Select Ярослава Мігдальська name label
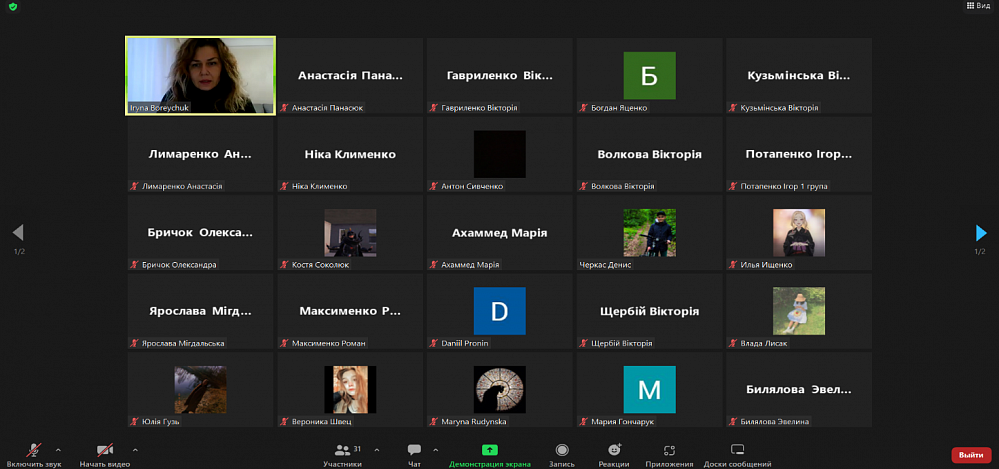The height and width of the screenshot is (469, 999). click(x=183, y=343)
